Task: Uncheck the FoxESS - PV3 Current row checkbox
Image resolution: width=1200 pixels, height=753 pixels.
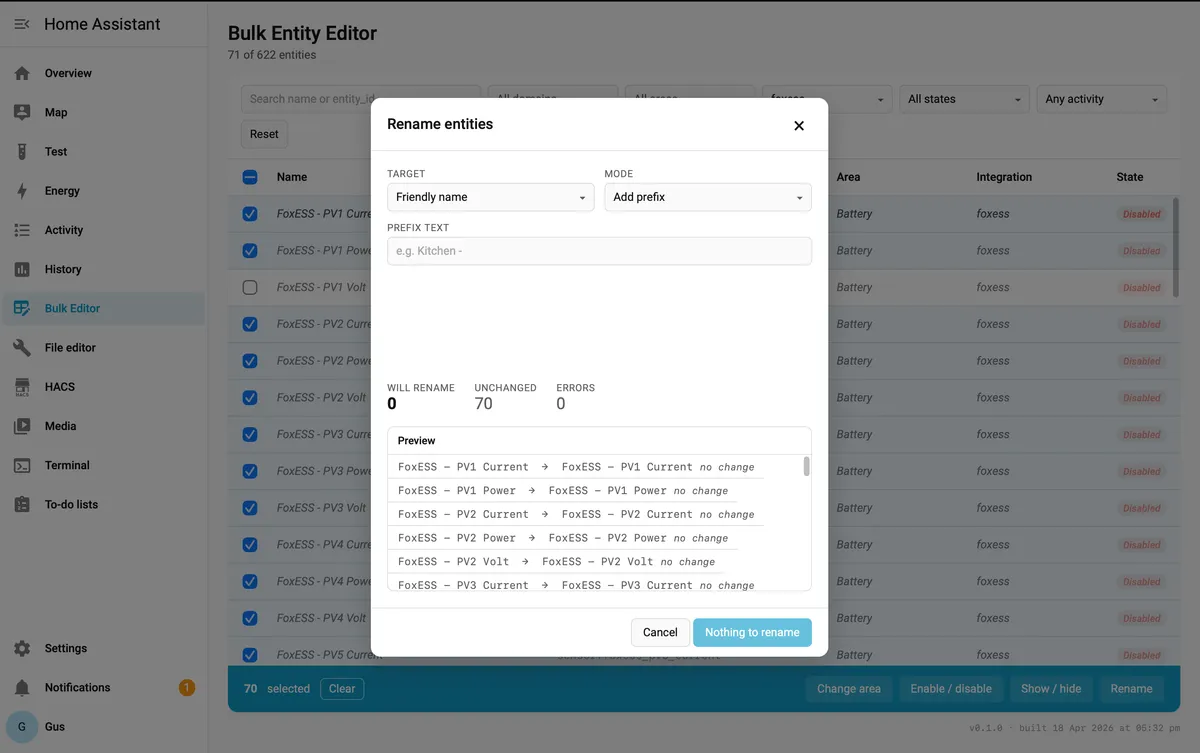Action: (x=250, y=434)
